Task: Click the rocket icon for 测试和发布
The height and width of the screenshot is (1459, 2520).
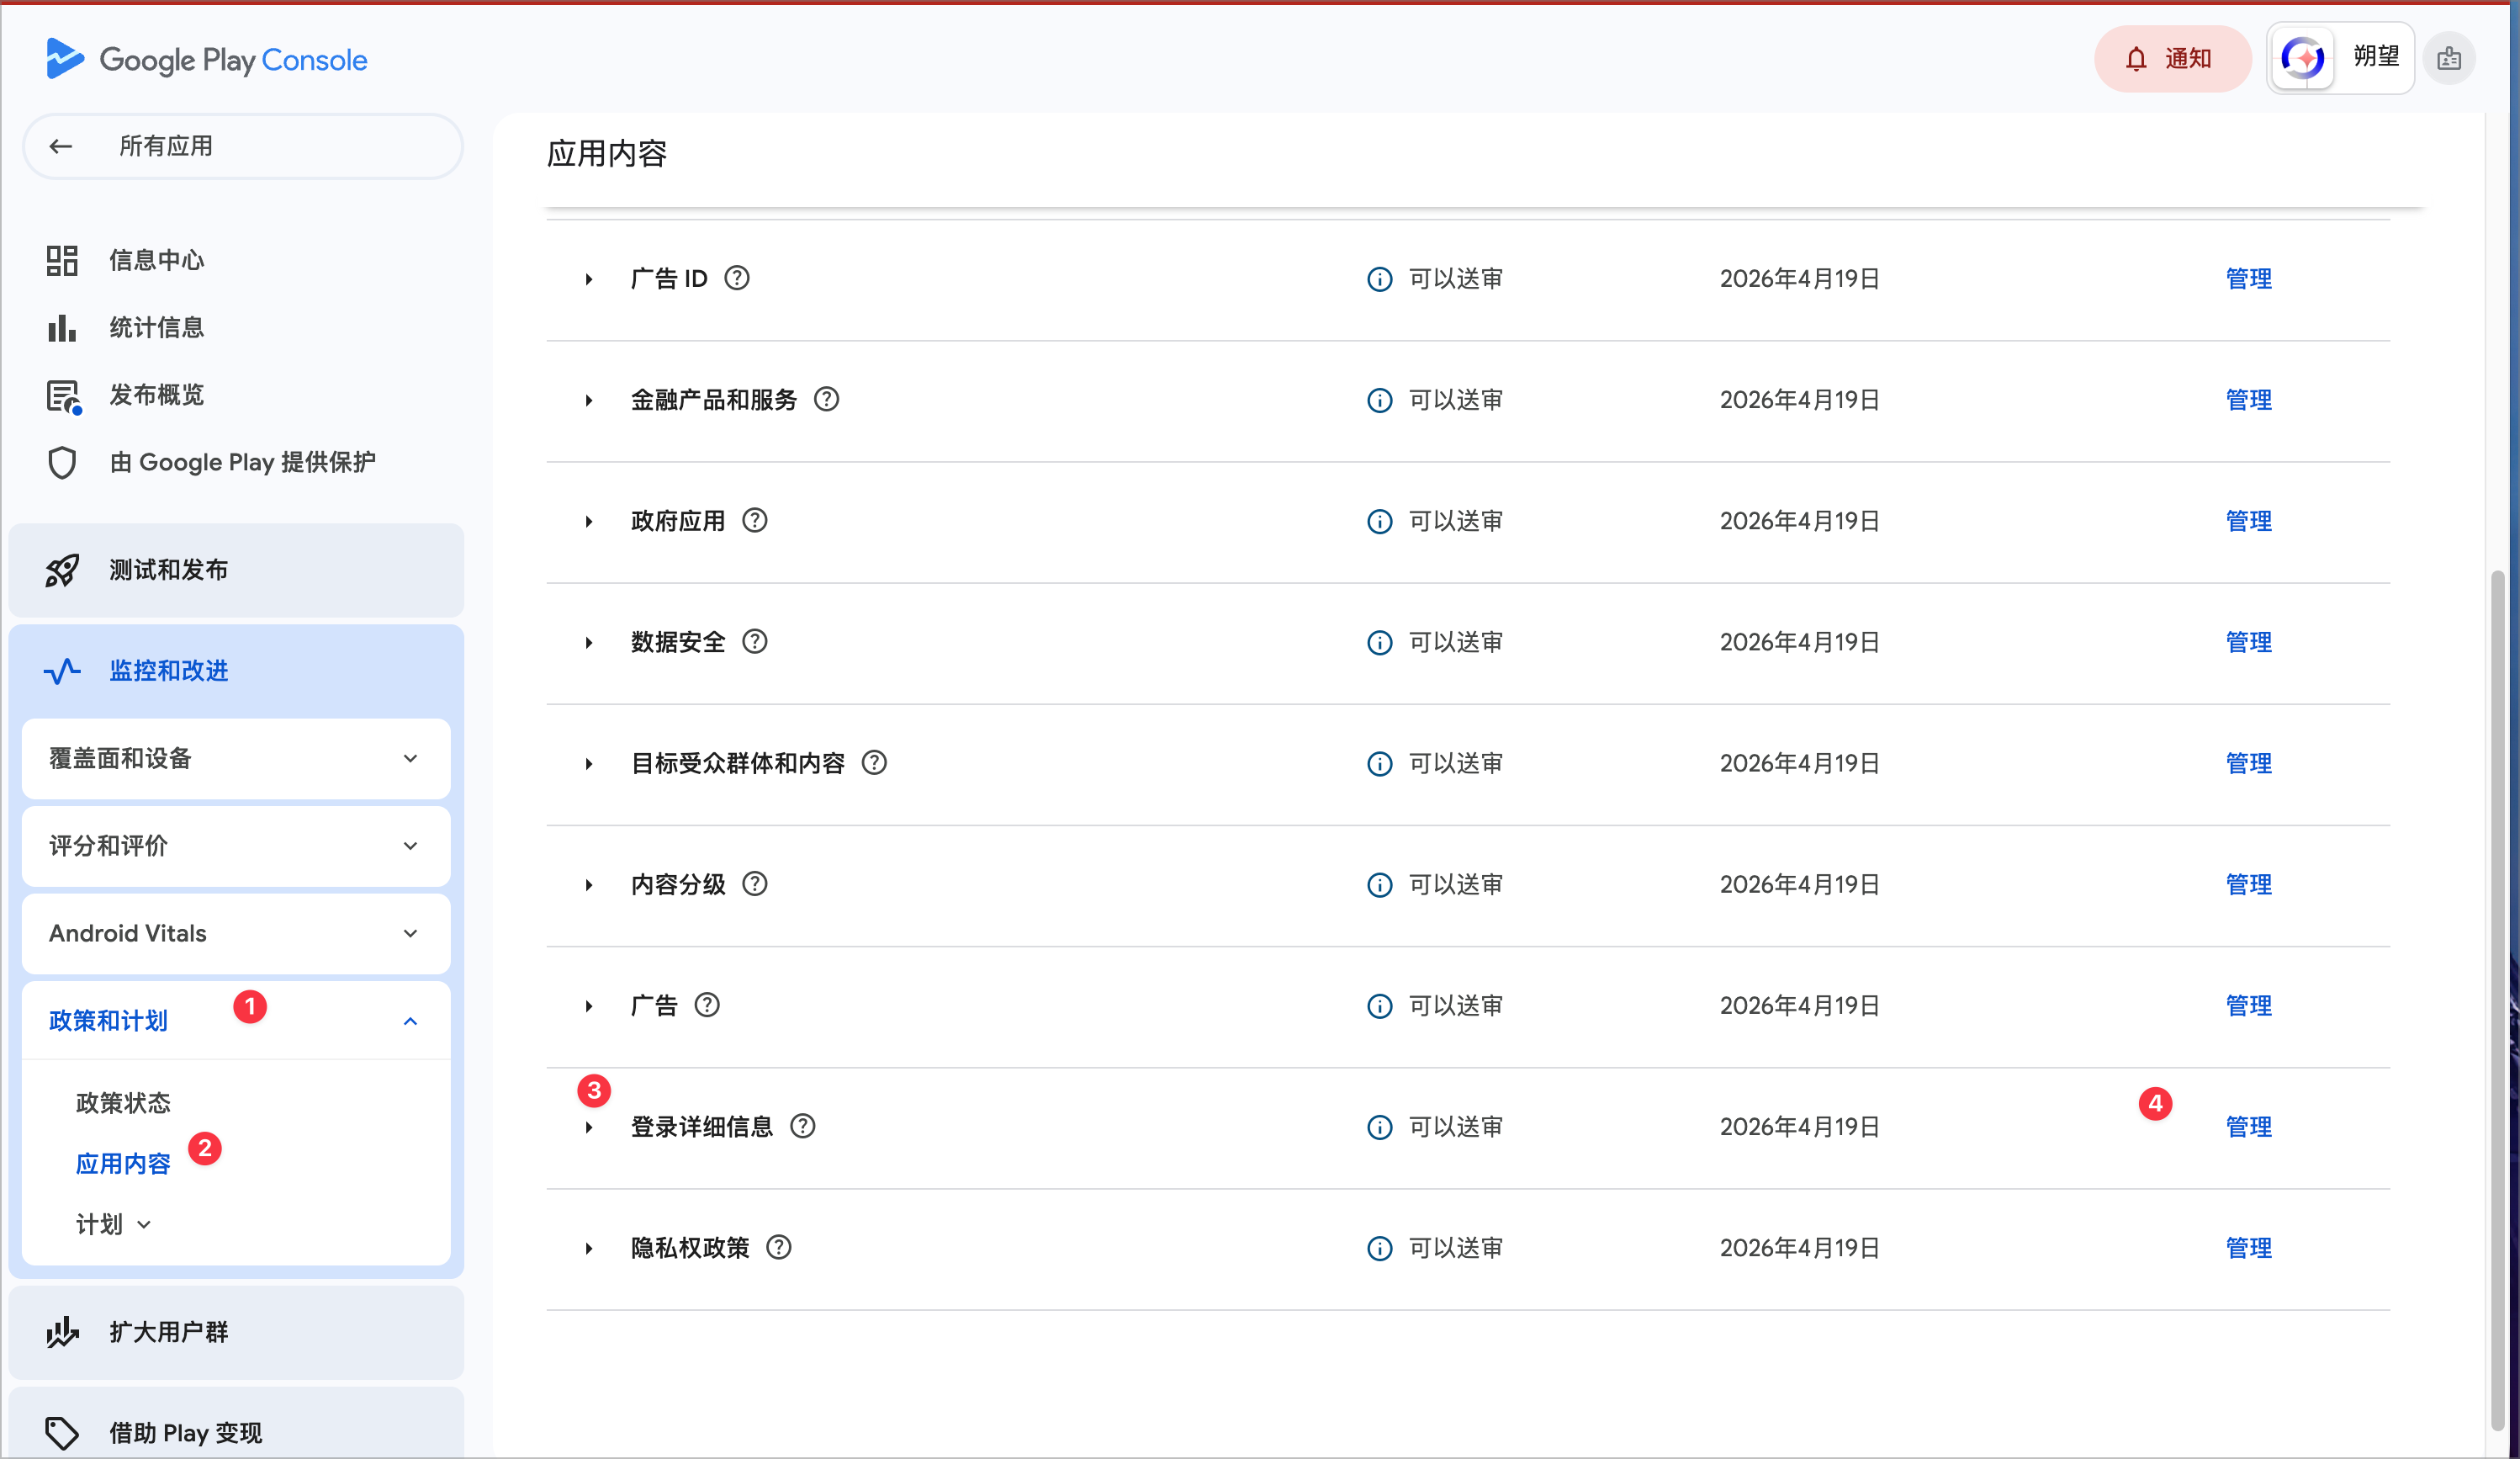Action: point(62,570)
